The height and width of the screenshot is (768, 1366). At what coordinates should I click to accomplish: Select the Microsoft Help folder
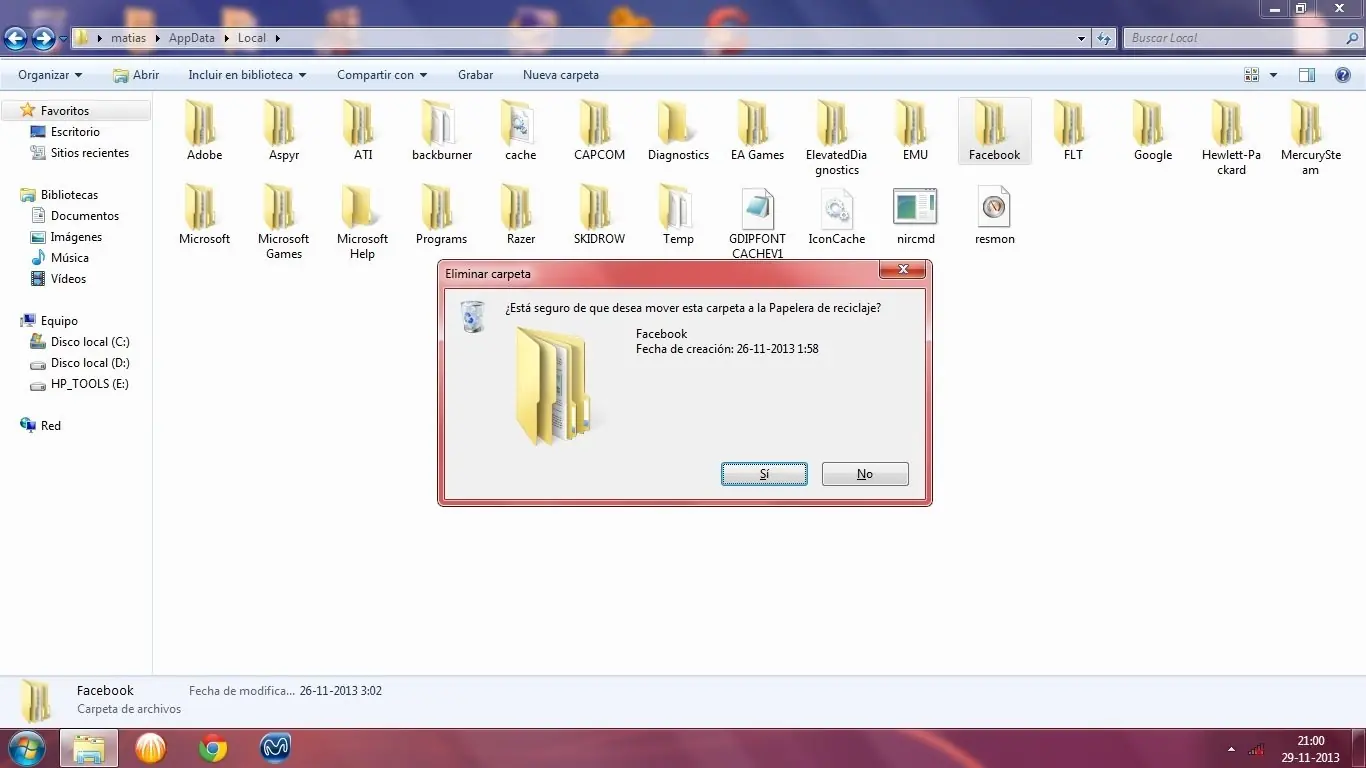click(363, 222)
